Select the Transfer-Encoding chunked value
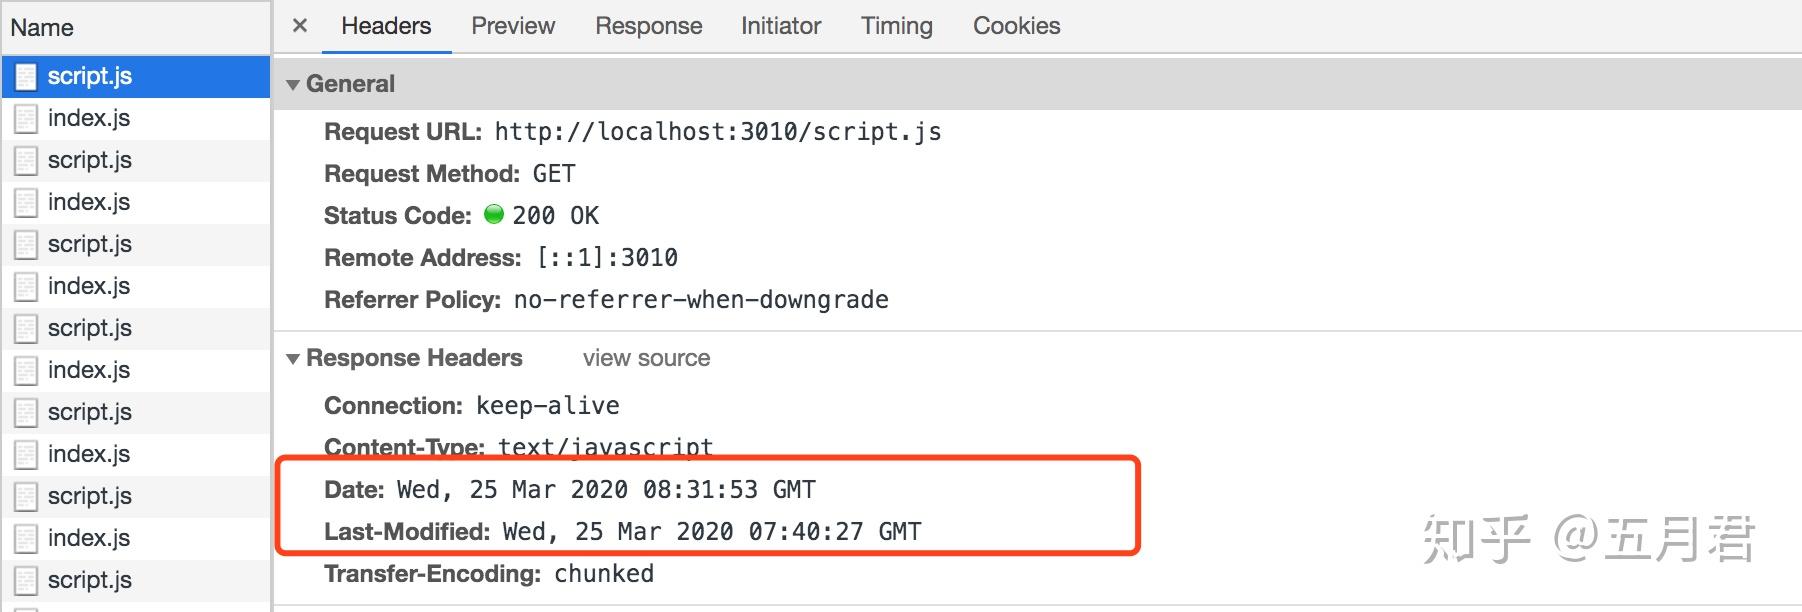The height and width of the screenshot is (612, 1802). pyautogui.click(x=604, y=574)
